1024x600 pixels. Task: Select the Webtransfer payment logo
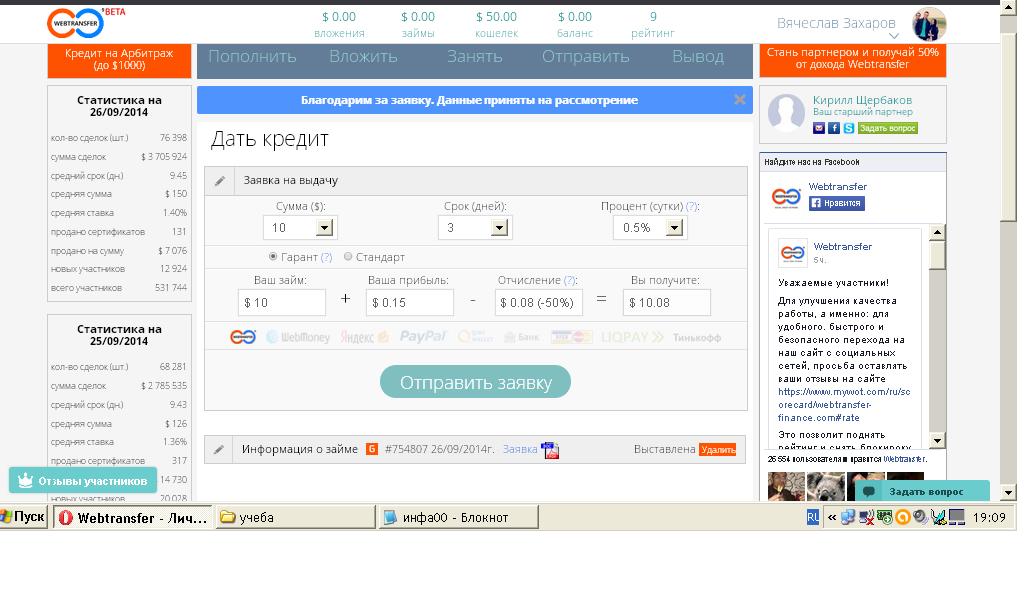pyautogui.click(x=243, y=337)
